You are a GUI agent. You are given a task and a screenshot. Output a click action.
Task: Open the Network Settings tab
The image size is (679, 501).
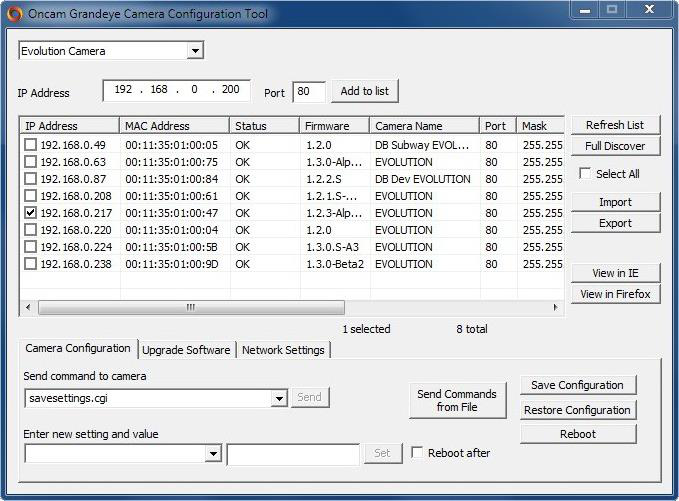click(283, 350)
